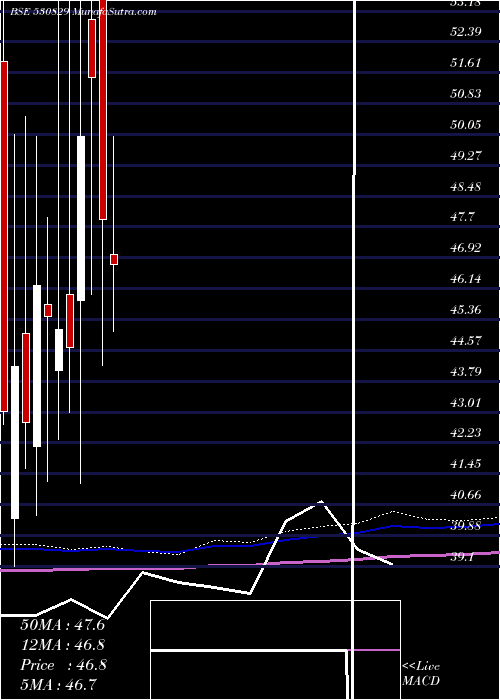Click the 39.1 price axis label

point(462,557)
